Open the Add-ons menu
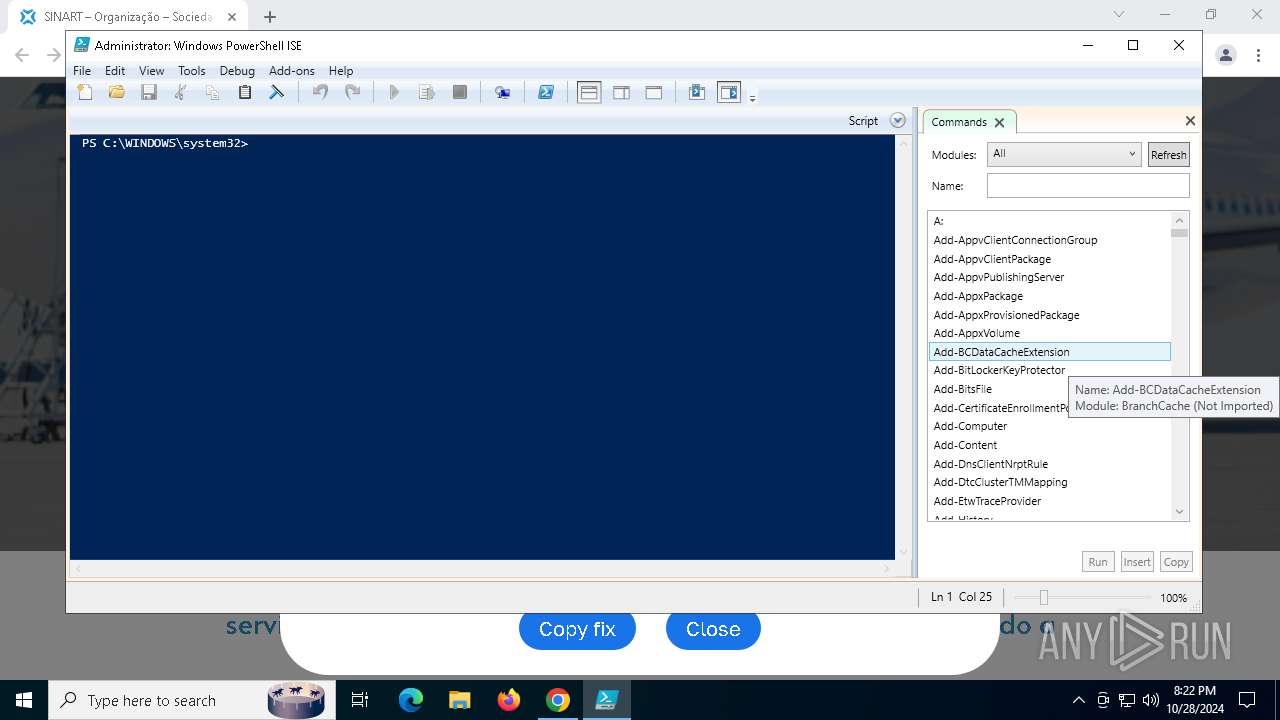Image resolution: width=1280 pixels, height=720 pixels. point(292,71)
